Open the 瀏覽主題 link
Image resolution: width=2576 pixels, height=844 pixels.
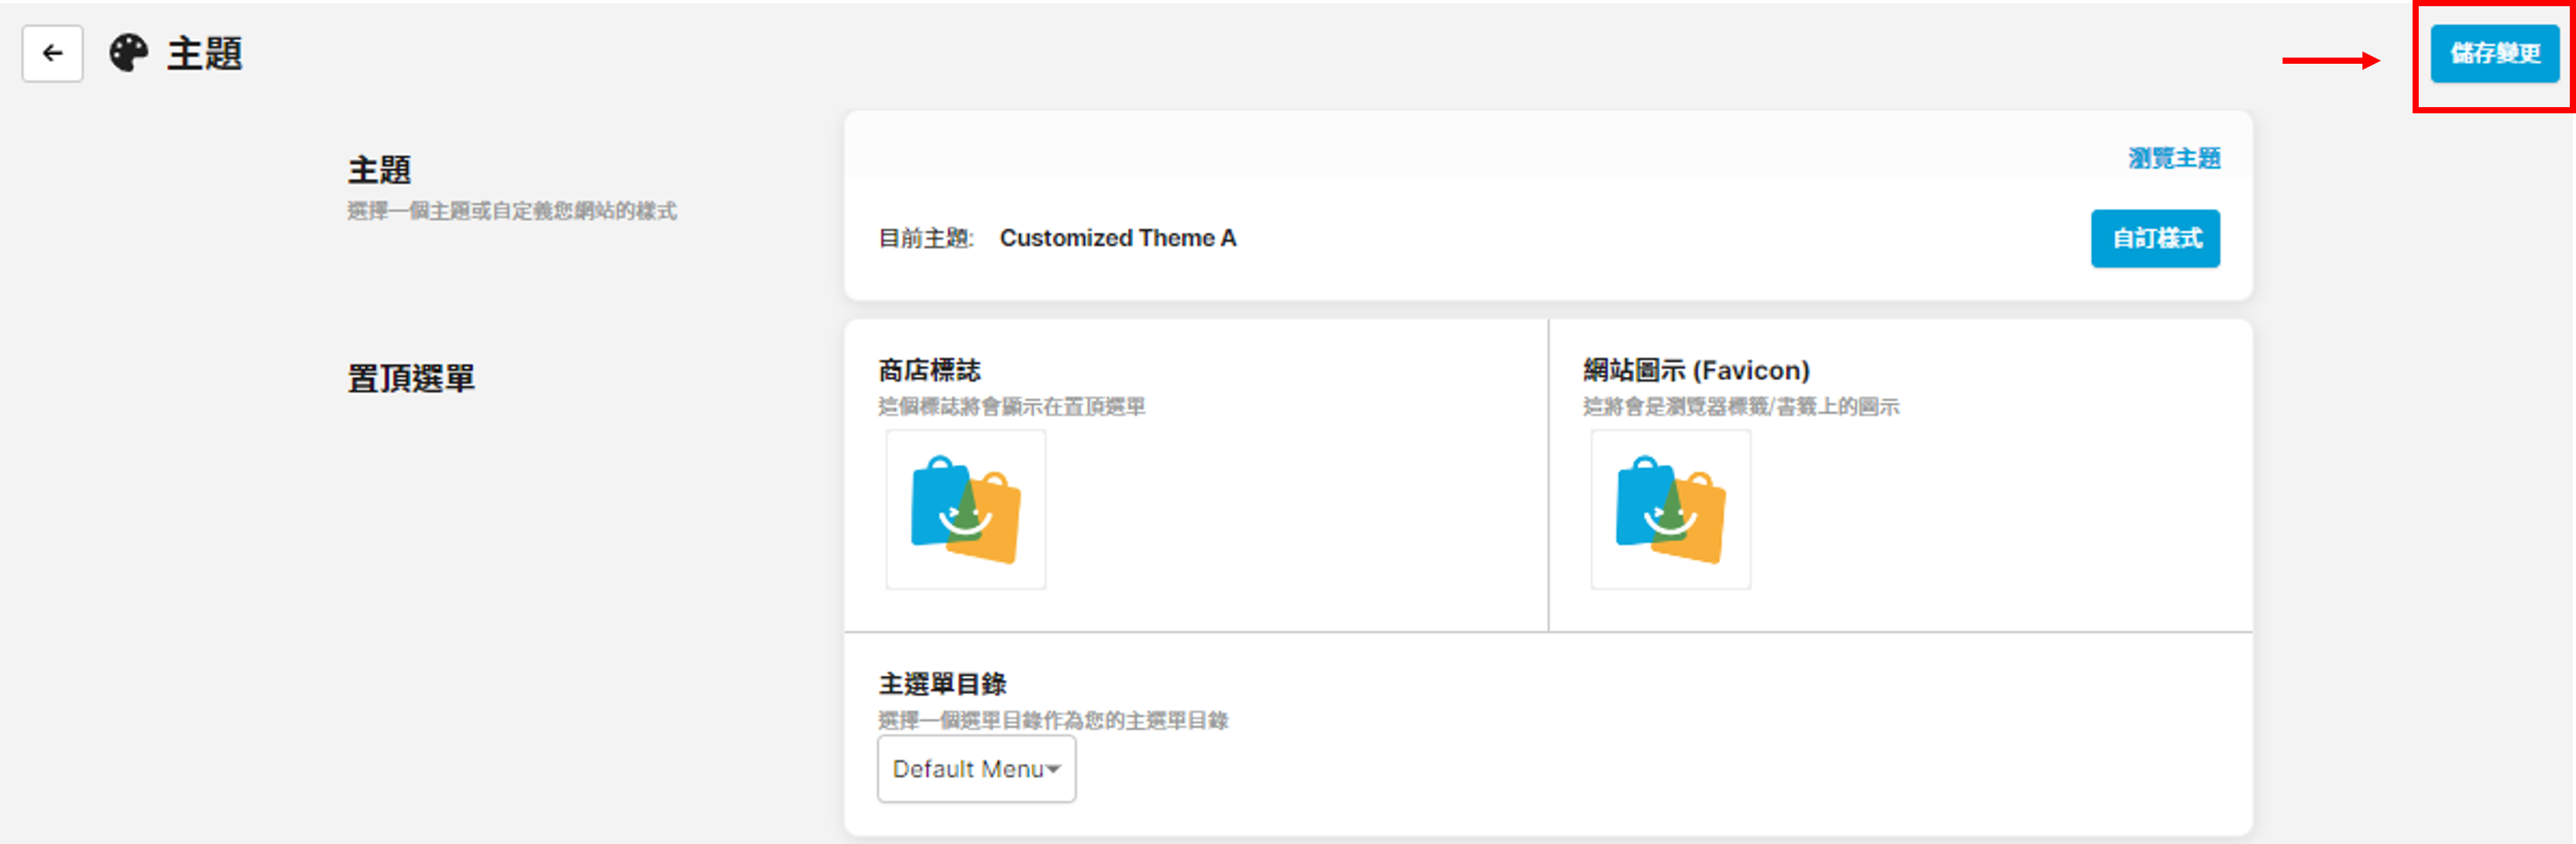click(x=2174, y=158)
